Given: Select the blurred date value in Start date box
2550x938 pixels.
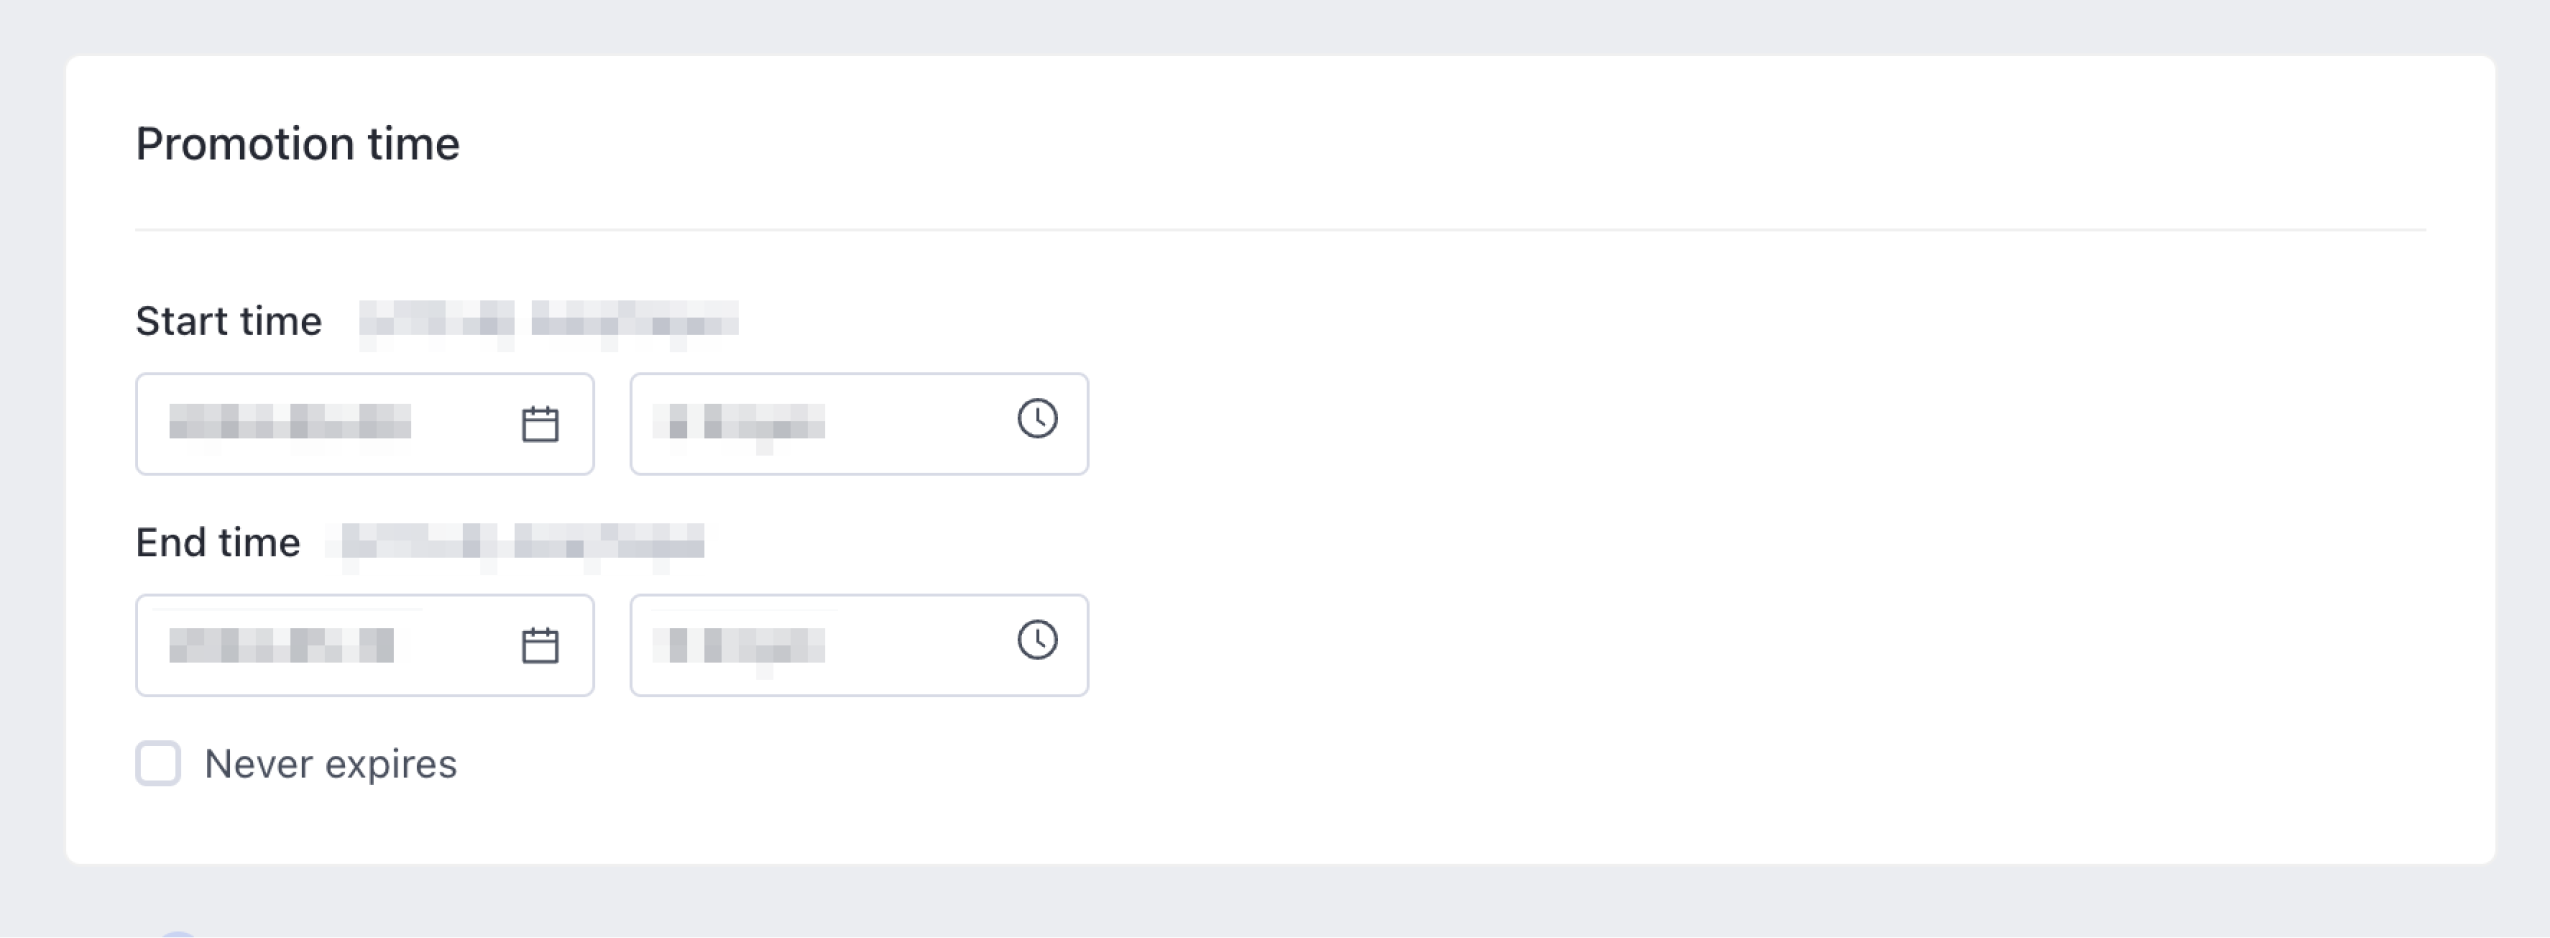Looking at the screenshot, I should [290, 422].
